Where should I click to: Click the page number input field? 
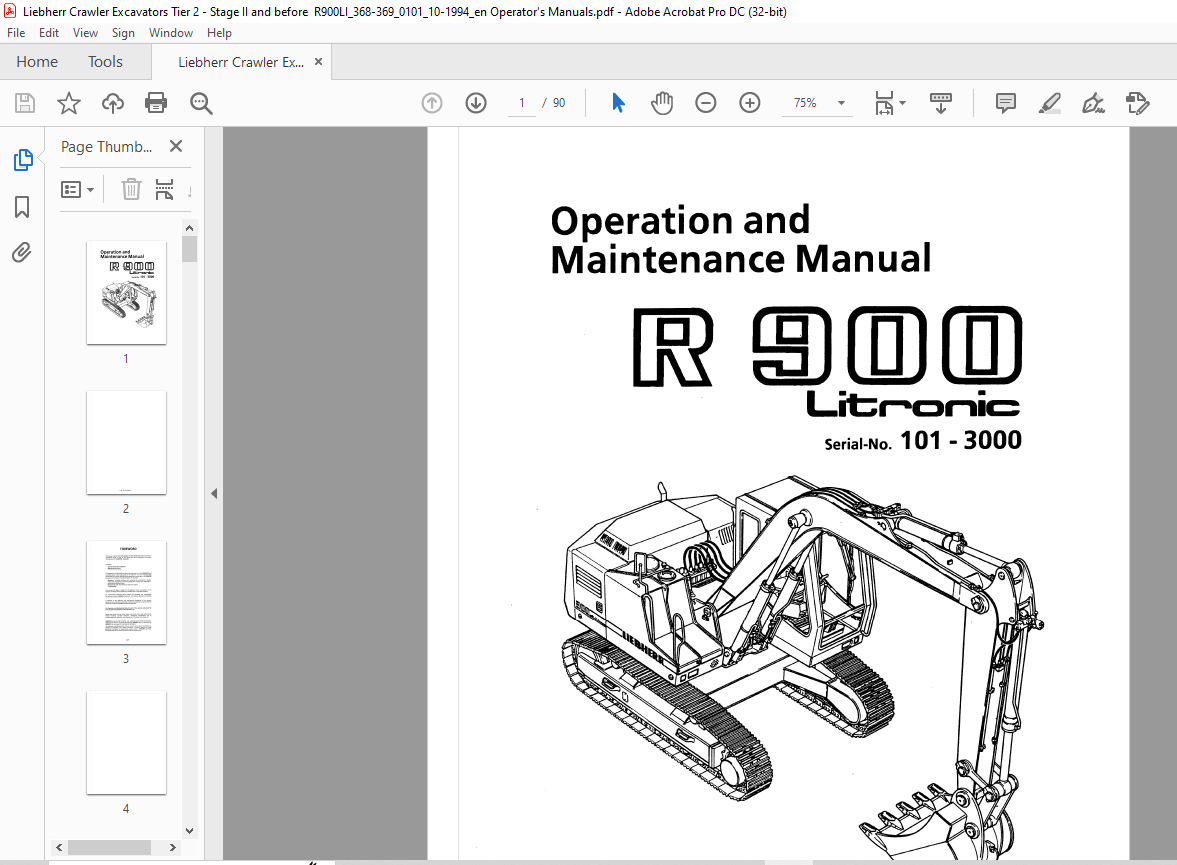[x=522, y=103]
